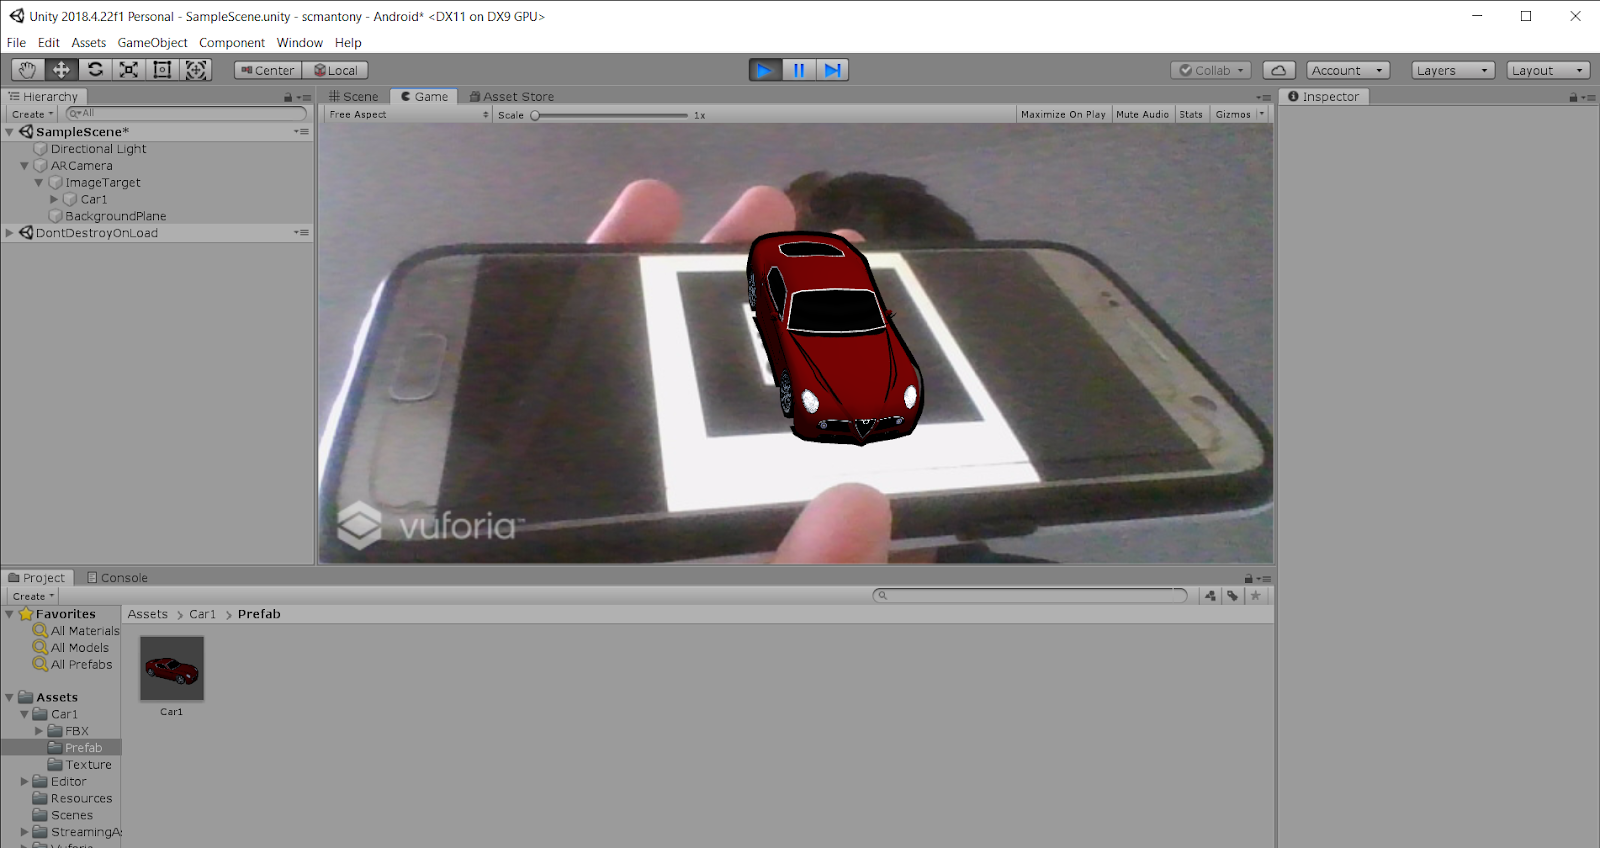Click the Hierarchy search field

186,114
